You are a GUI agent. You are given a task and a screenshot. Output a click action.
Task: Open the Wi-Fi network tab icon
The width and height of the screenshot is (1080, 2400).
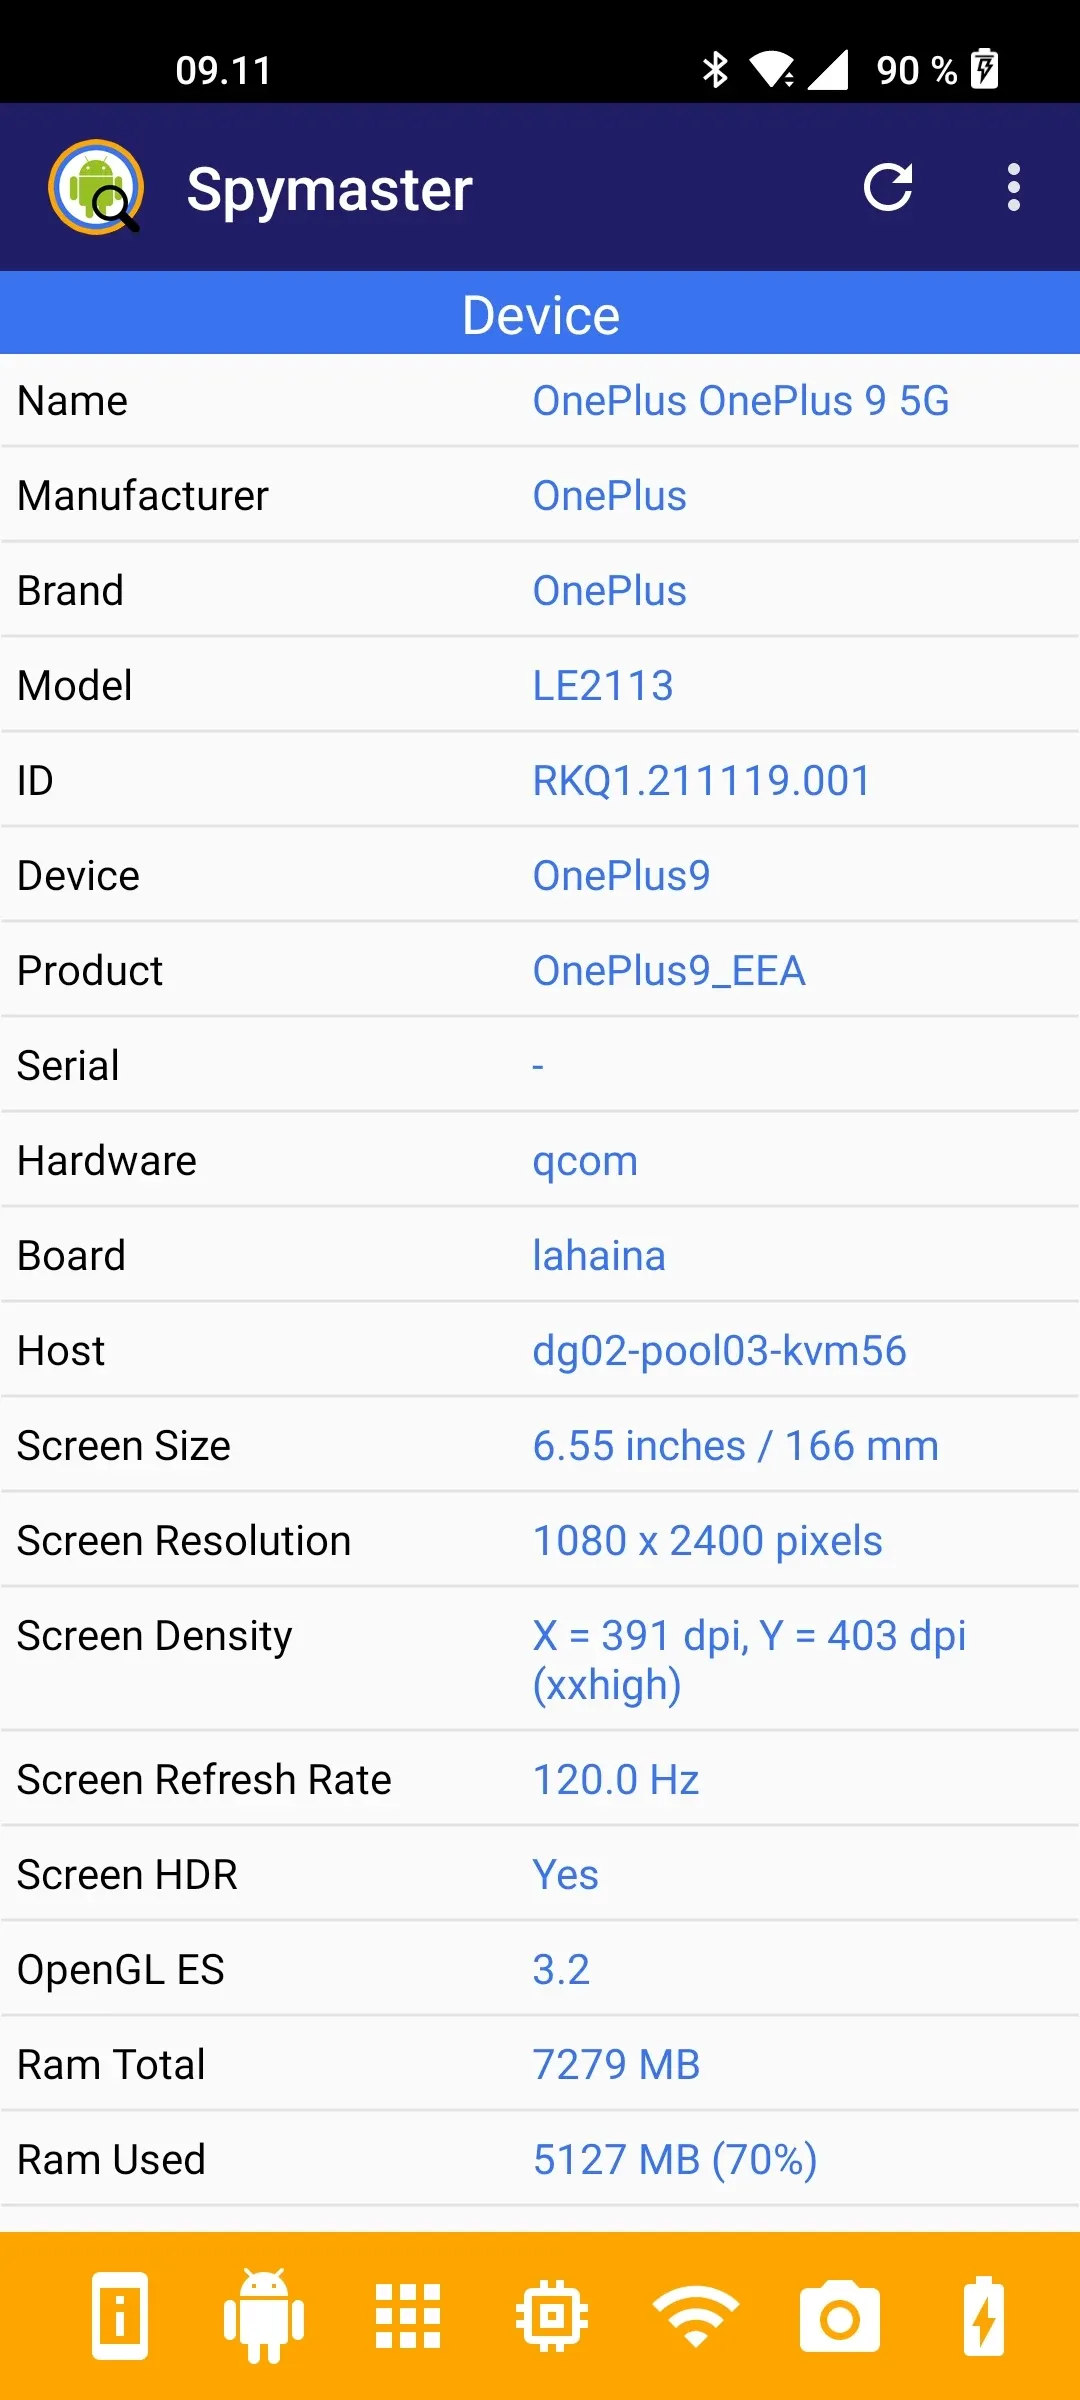[696, 2316]
